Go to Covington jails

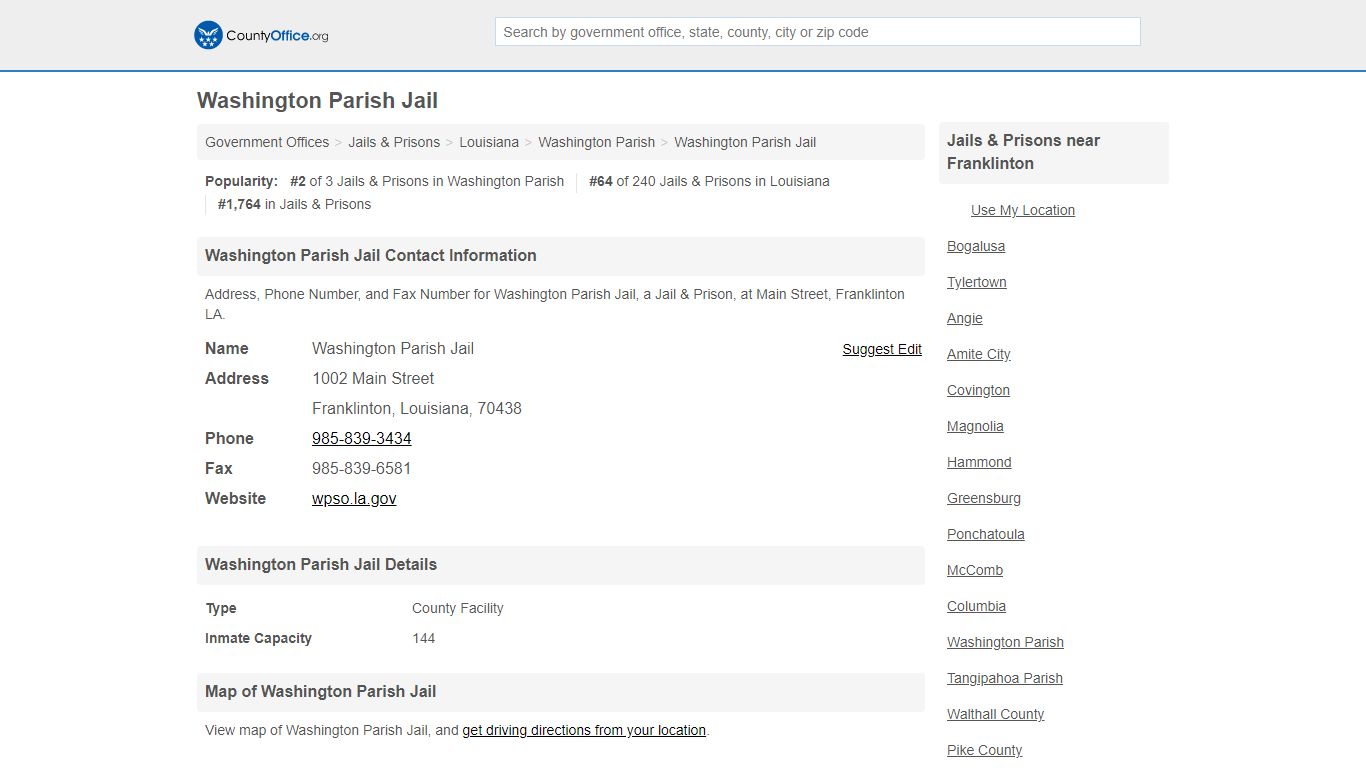point(978,390)
